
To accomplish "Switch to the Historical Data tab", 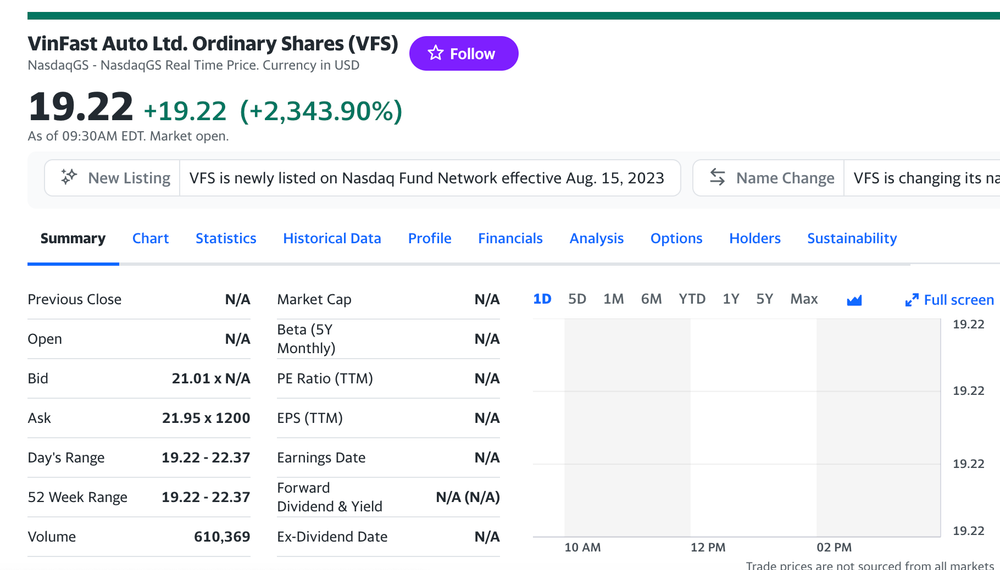I will pos(332,238).
